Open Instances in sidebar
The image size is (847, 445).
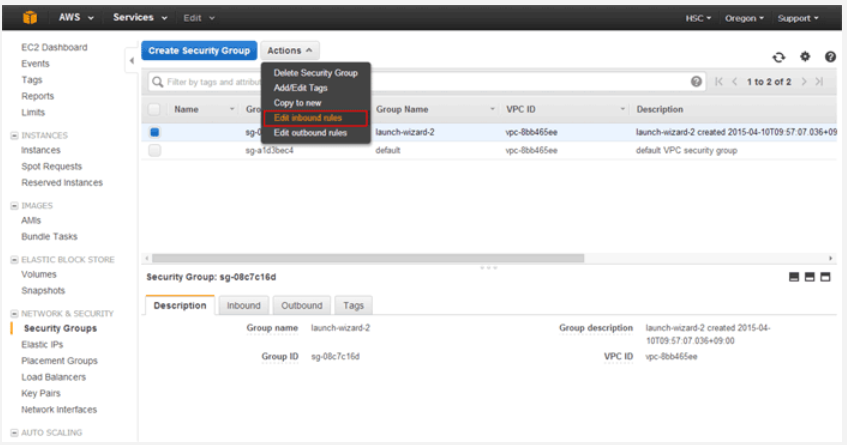point(41,150)
